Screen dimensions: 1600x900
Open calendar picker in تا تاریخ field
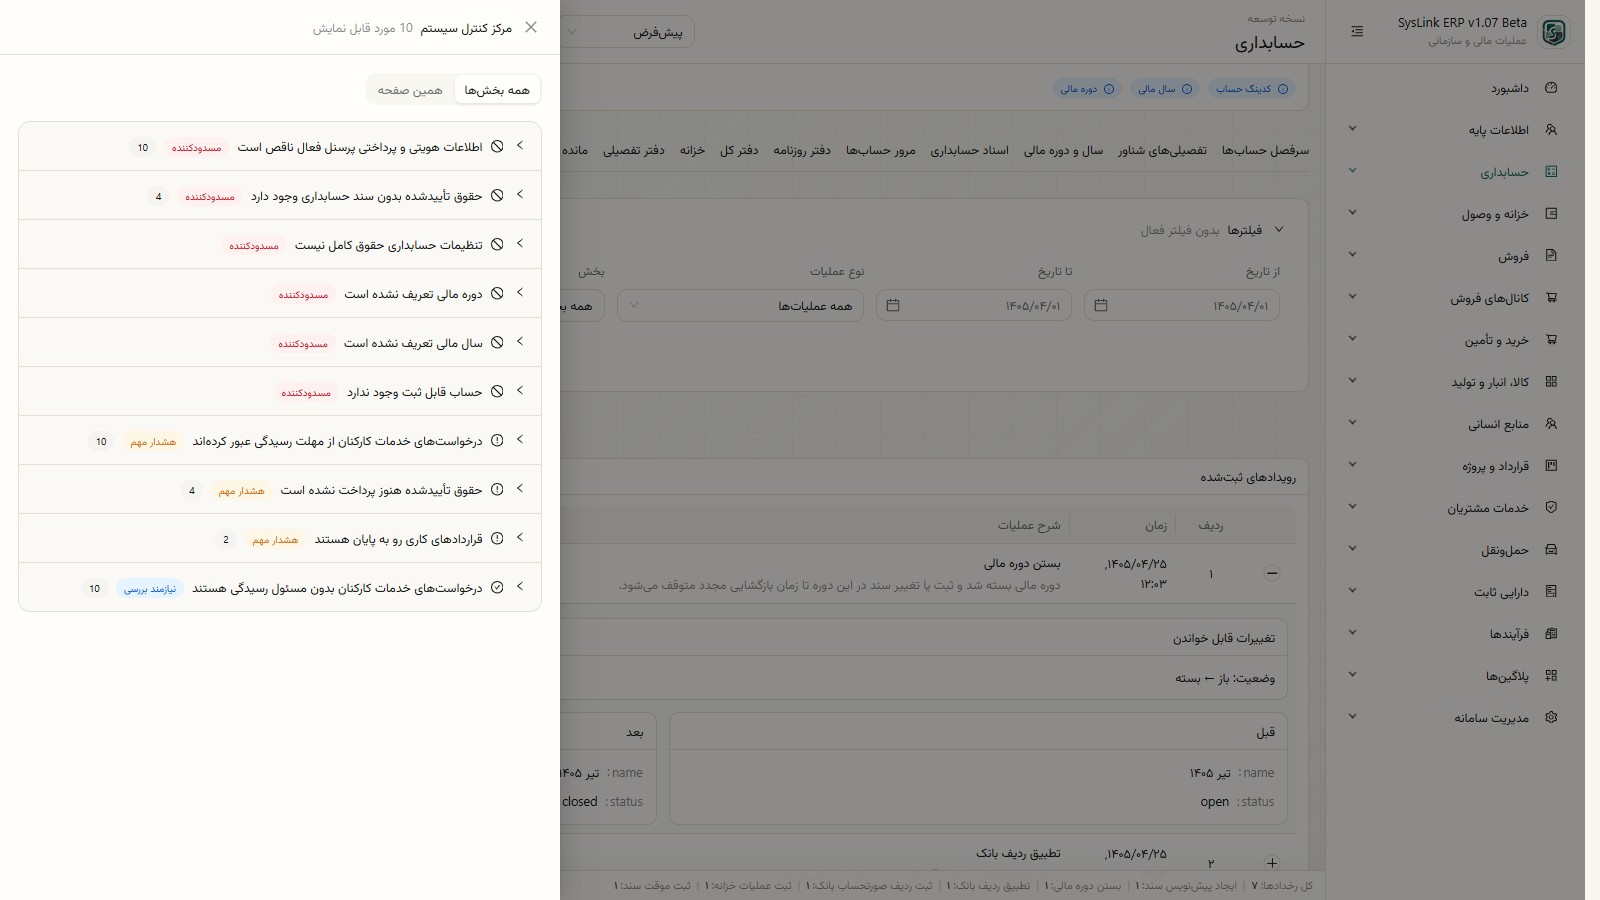coord(893,305)
